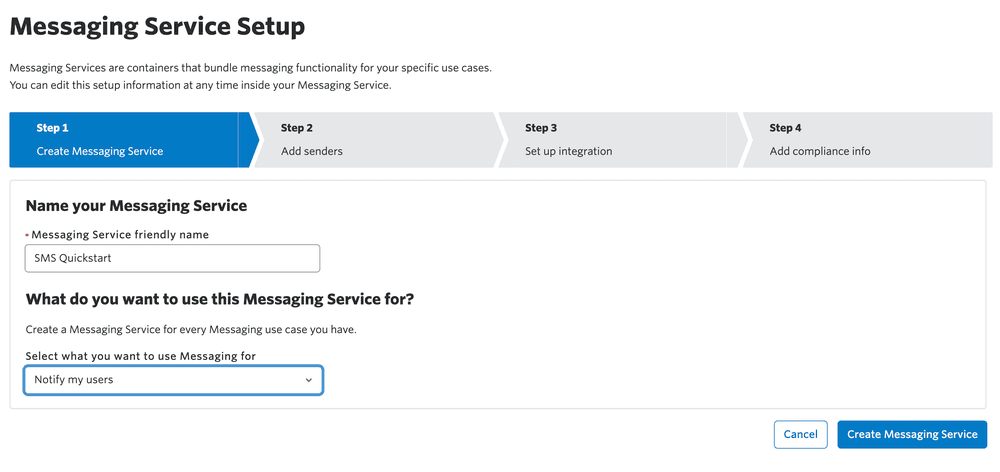This screenshot has height=472, width=1000.
Task: Click the 'What do you want to use this Messaging Service for?' heading
Action: (219, 299)
